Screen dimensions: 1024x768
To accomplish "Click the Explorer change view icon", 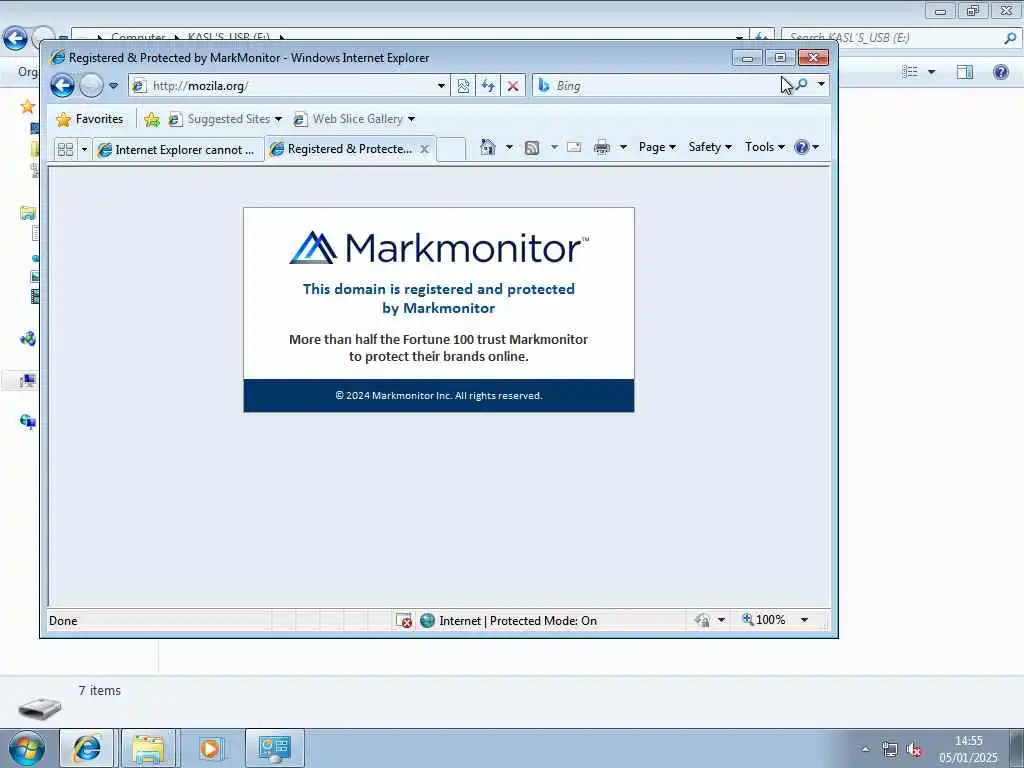I will (x=910, y=72).
